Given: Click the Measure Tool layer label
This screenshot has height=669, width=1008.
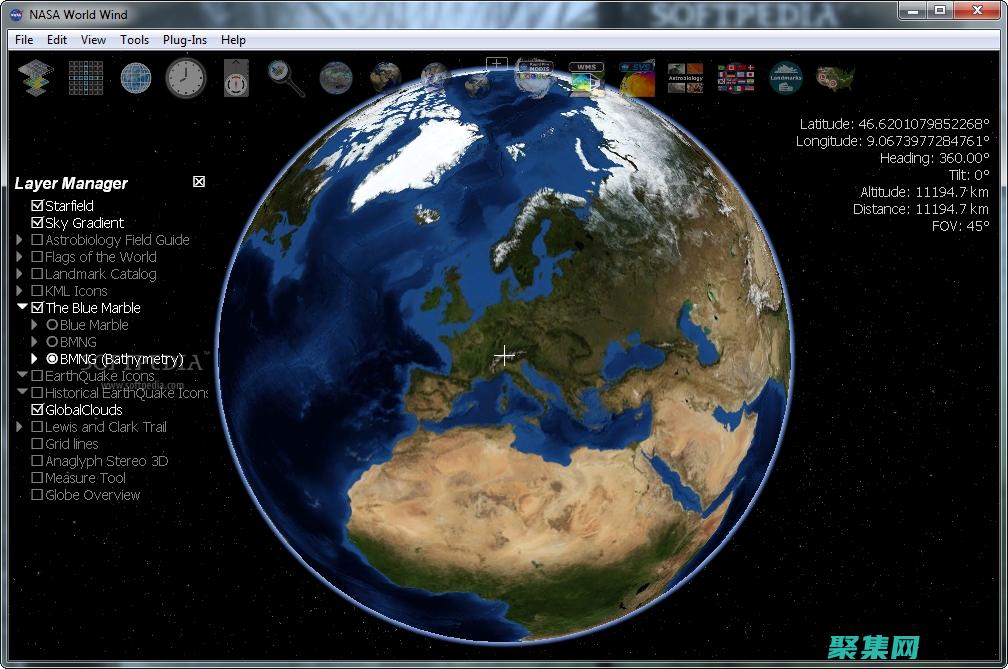Looking at the screenshot, I should point(85,478).
